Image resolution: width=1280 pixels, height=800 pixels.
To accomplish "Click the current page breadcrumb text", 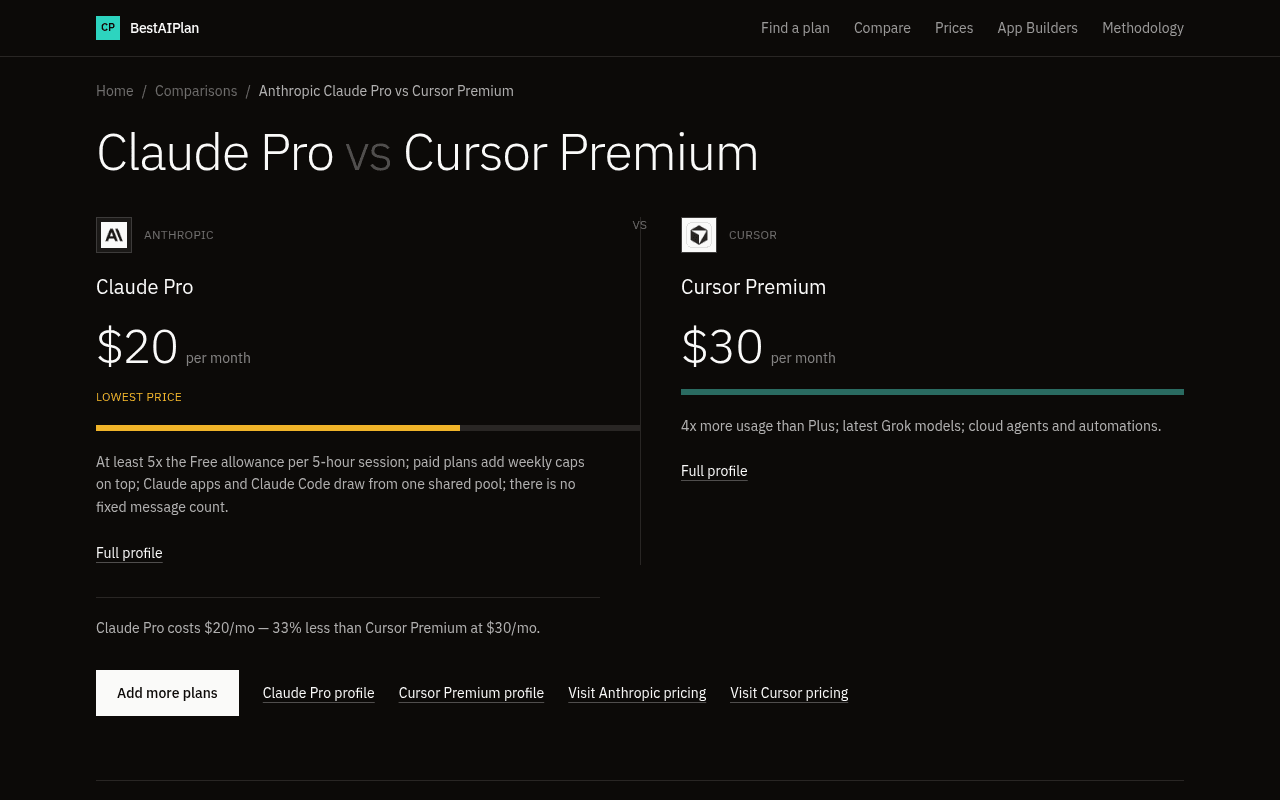I will (x=386, y=91).
